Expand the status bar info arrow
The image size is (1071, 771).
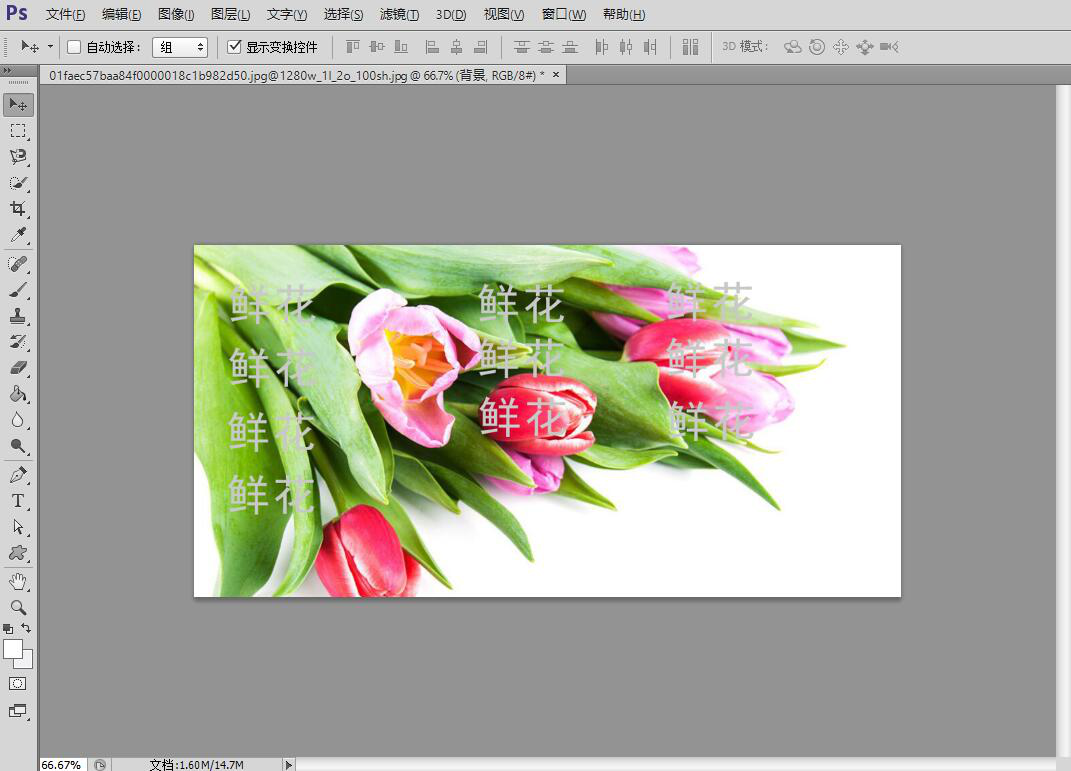(289, 764)
